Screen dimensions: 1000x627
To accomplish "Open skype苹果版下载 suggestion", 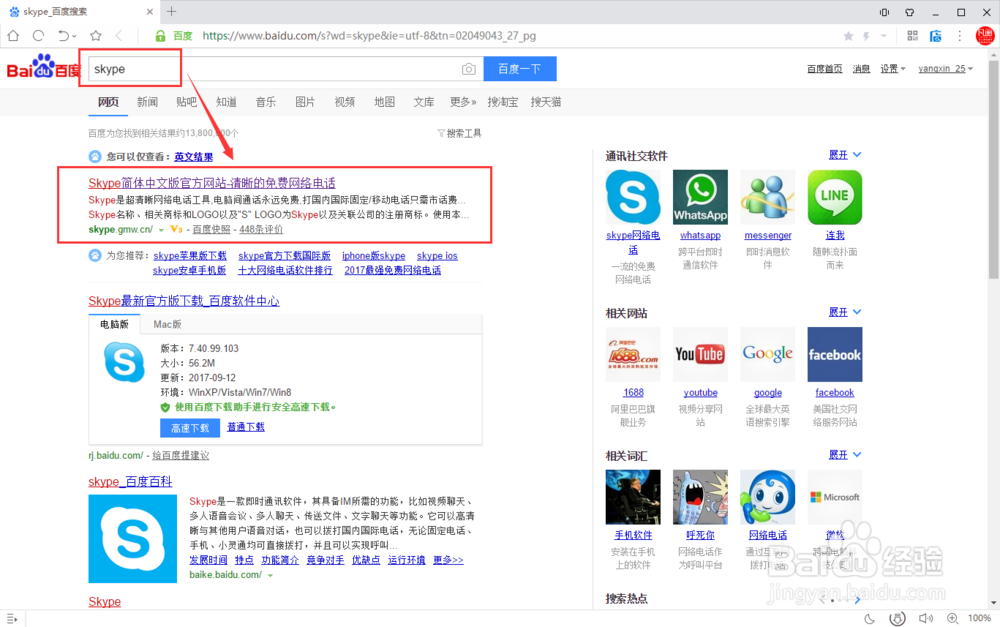I will pos(189,256).
